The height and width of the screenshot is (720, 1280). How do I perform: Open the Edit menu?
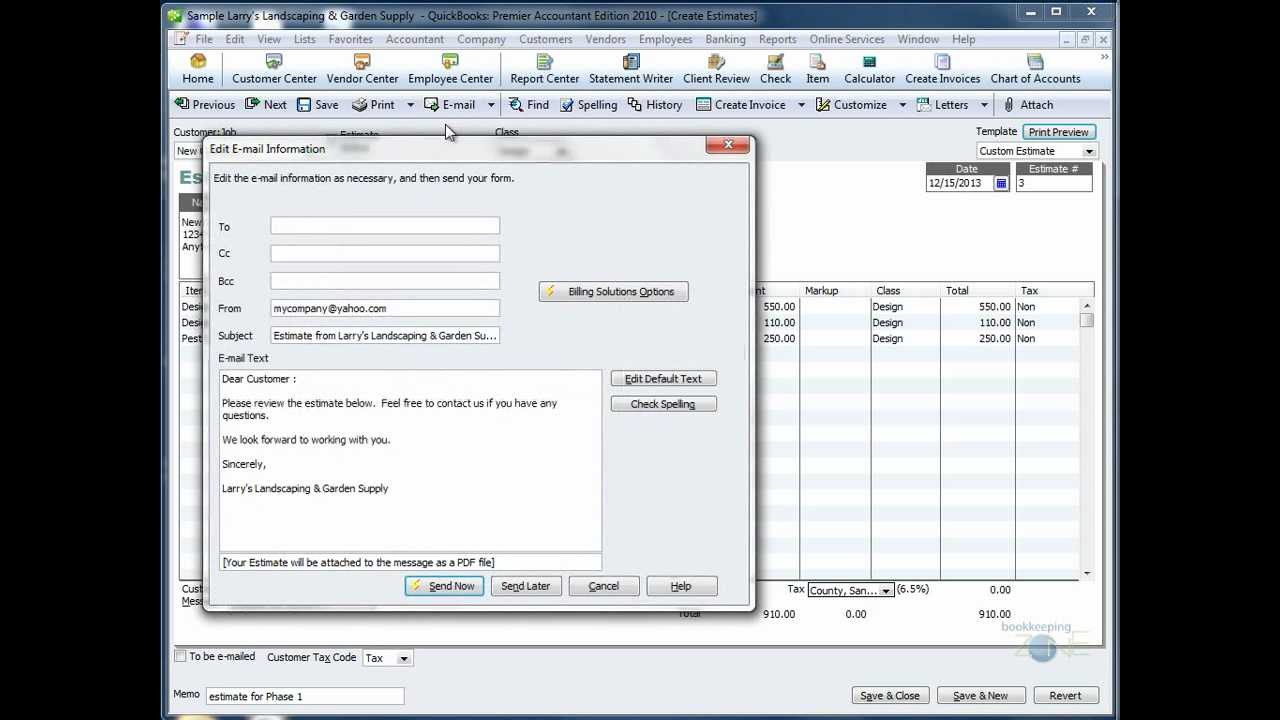(235, 39)
